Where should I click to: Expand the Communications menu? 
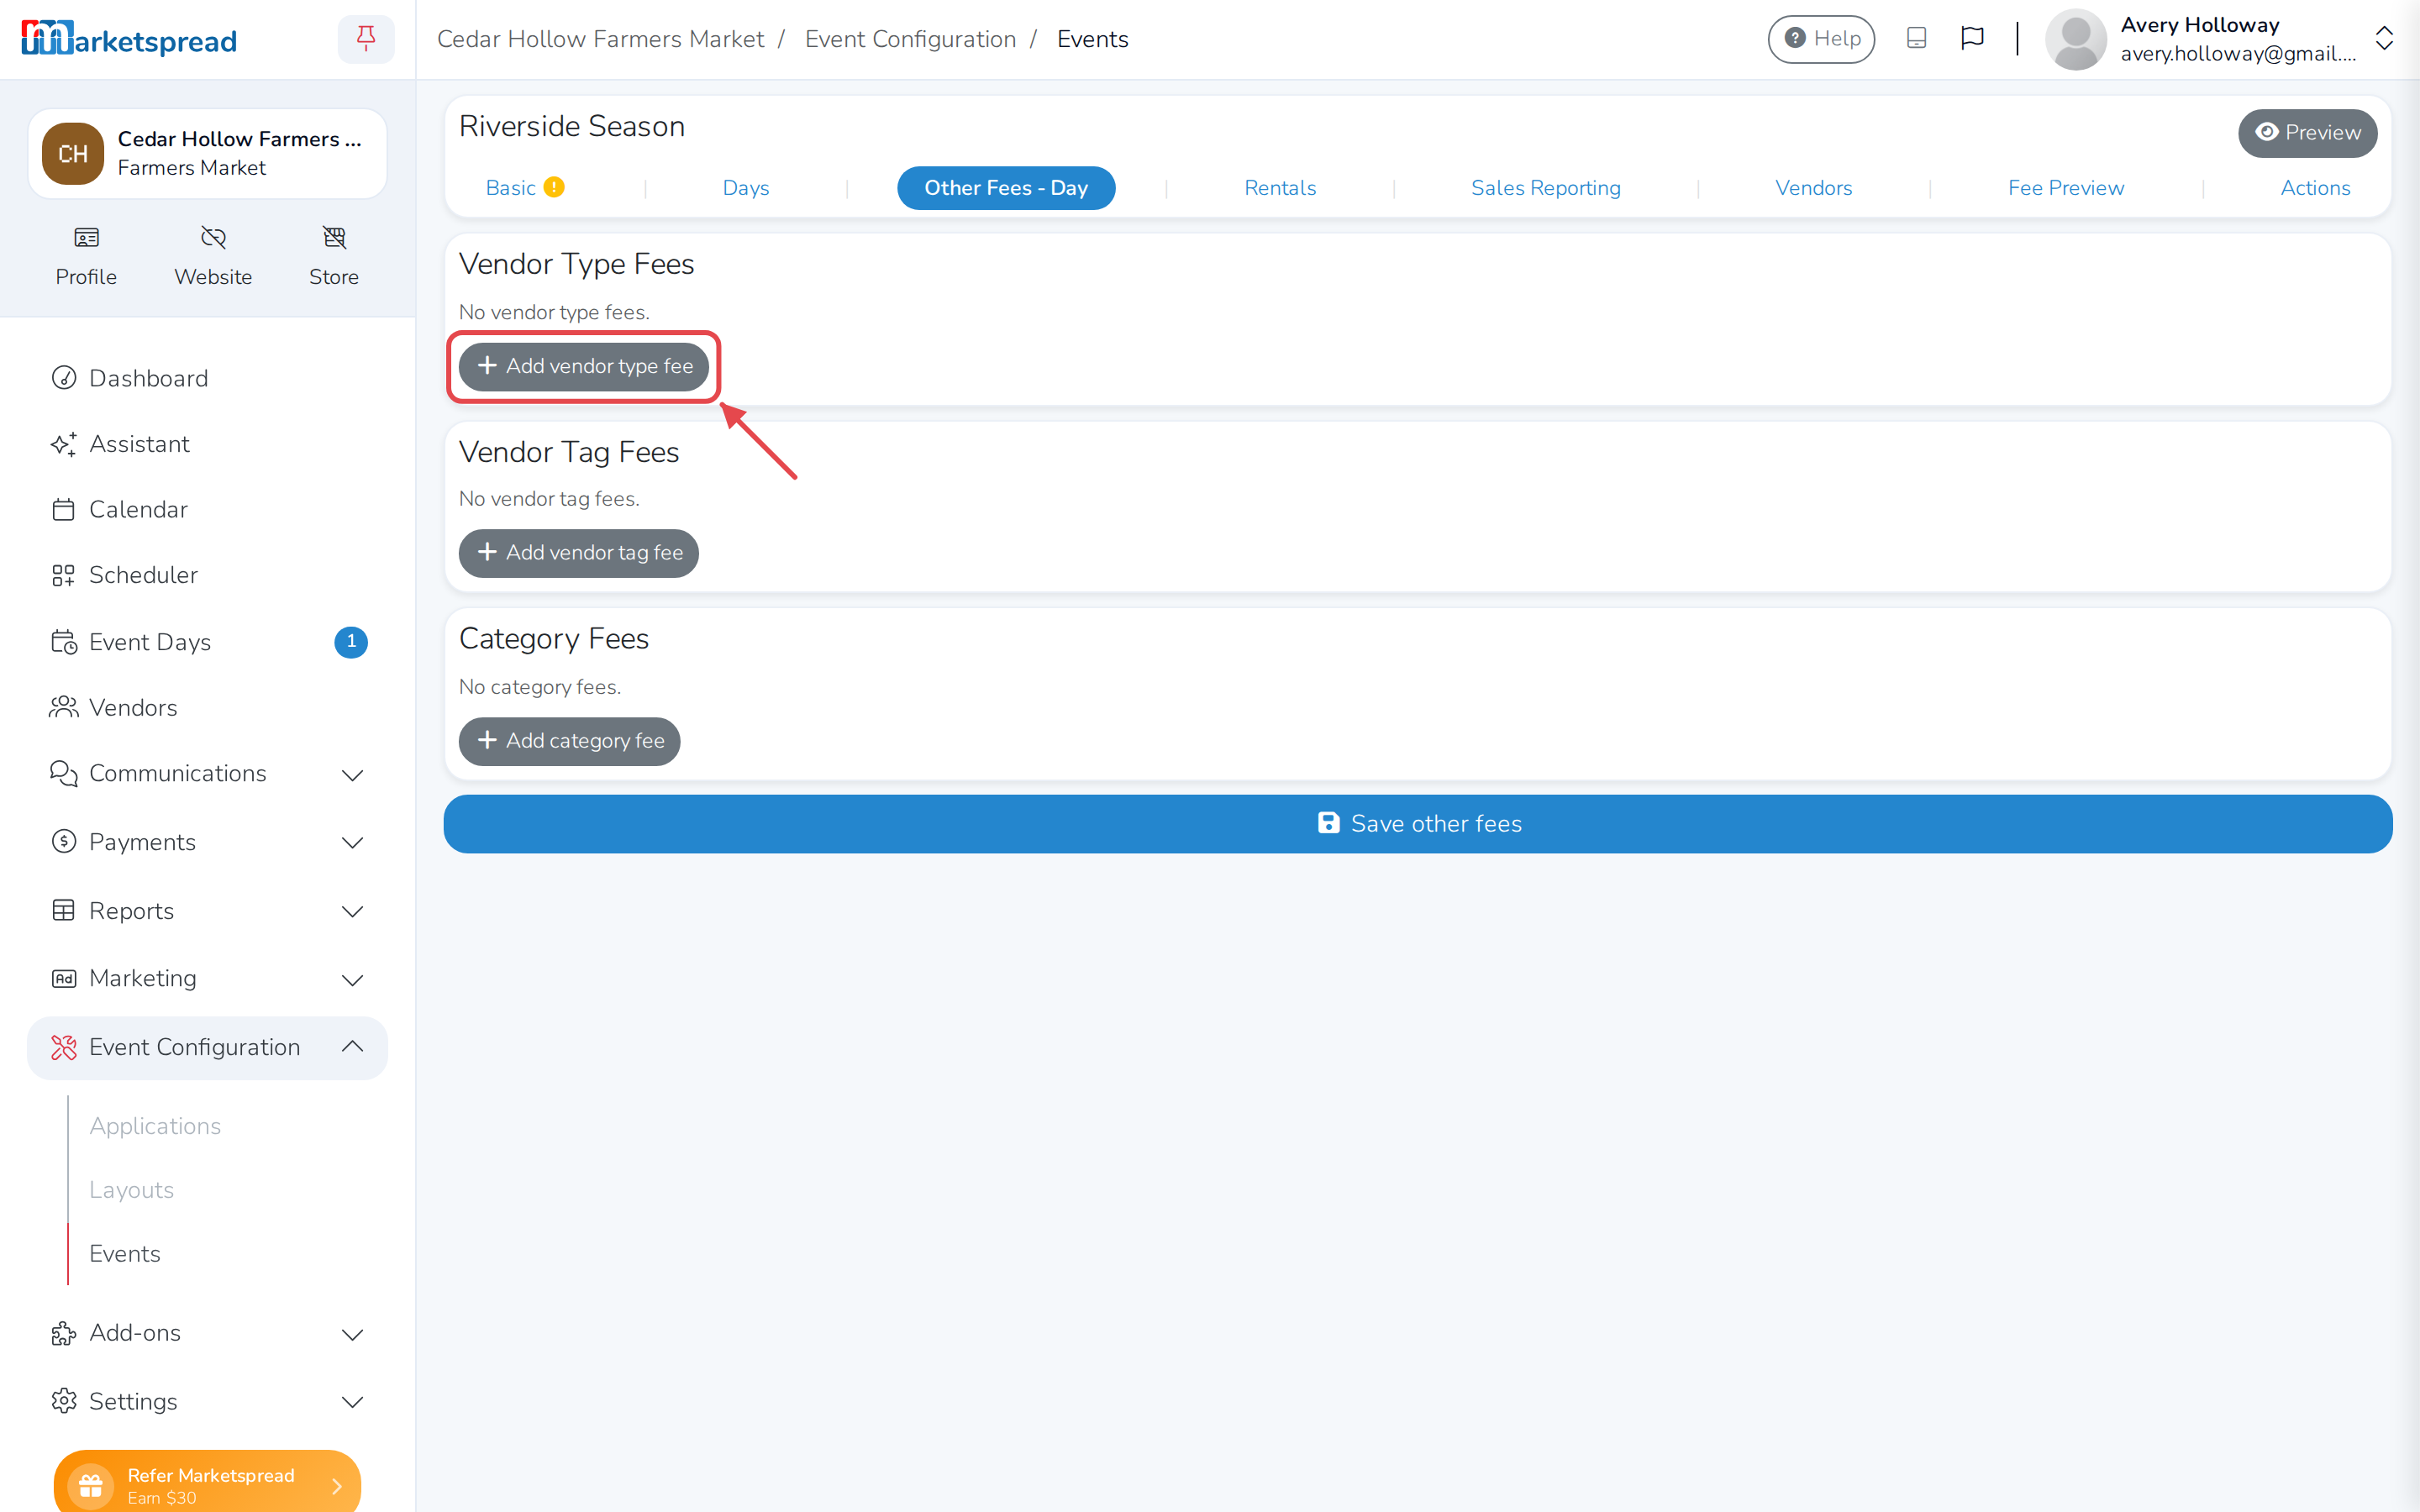point(207,773)
